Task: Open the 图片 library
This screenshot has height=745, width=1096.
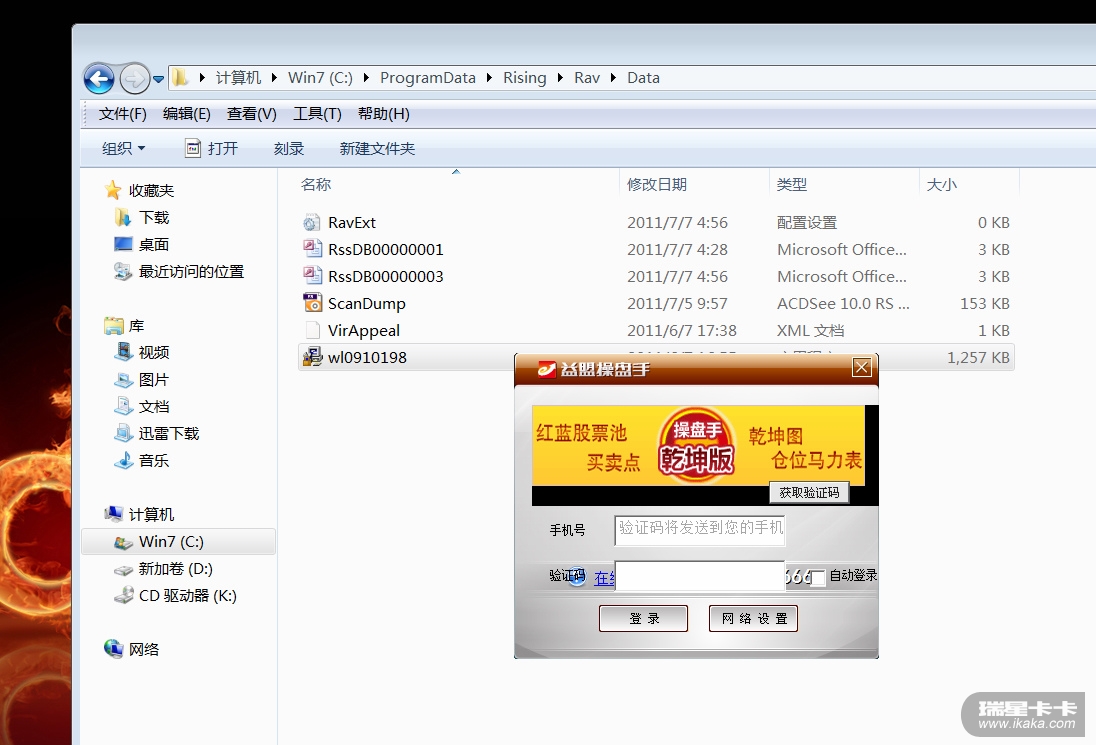Action: coord(143,379)
